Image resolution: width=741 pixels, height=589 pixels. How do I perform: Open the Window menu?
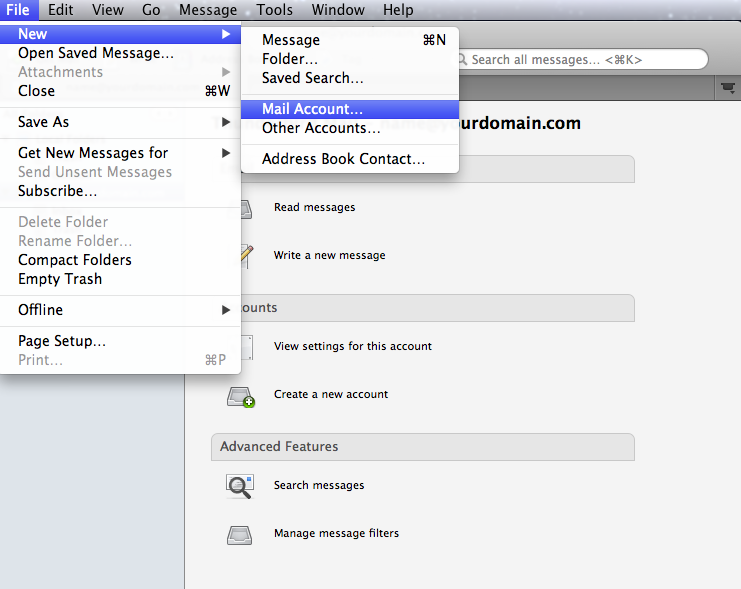[338, 9]
